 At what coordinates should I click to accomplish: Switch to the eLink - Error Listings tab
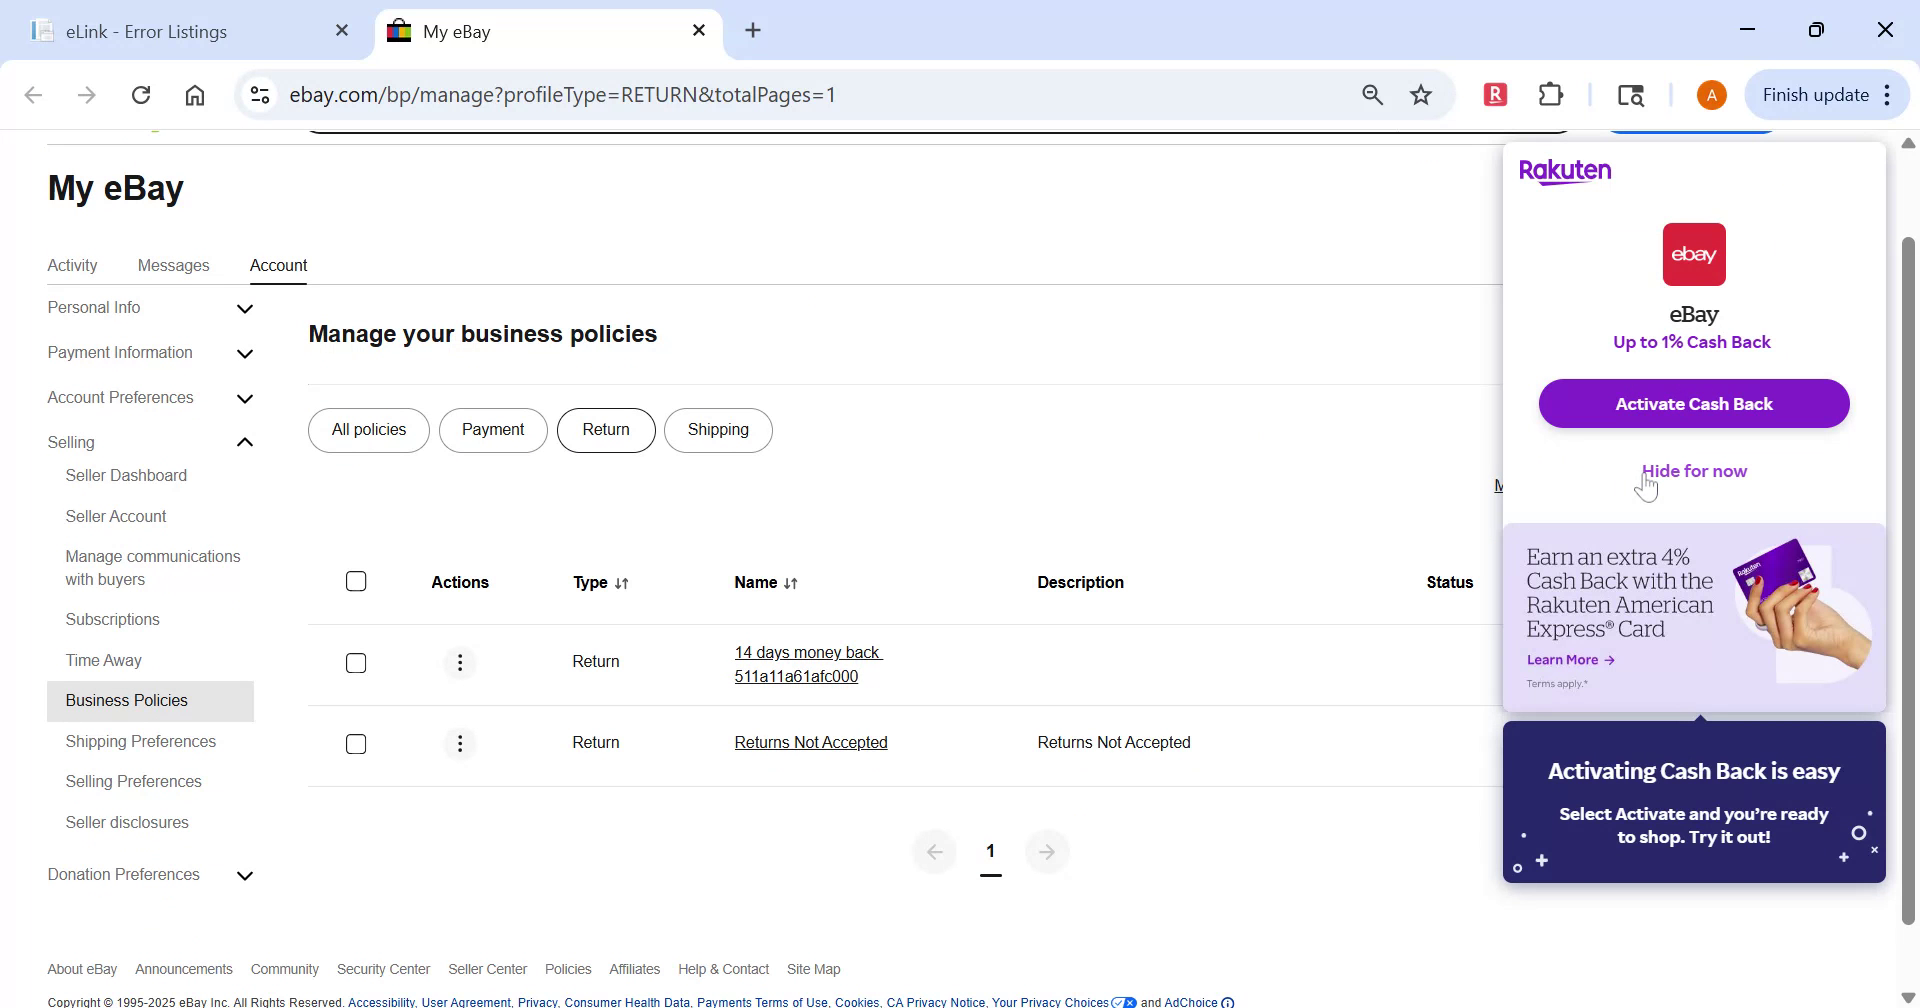pos(146,31)
